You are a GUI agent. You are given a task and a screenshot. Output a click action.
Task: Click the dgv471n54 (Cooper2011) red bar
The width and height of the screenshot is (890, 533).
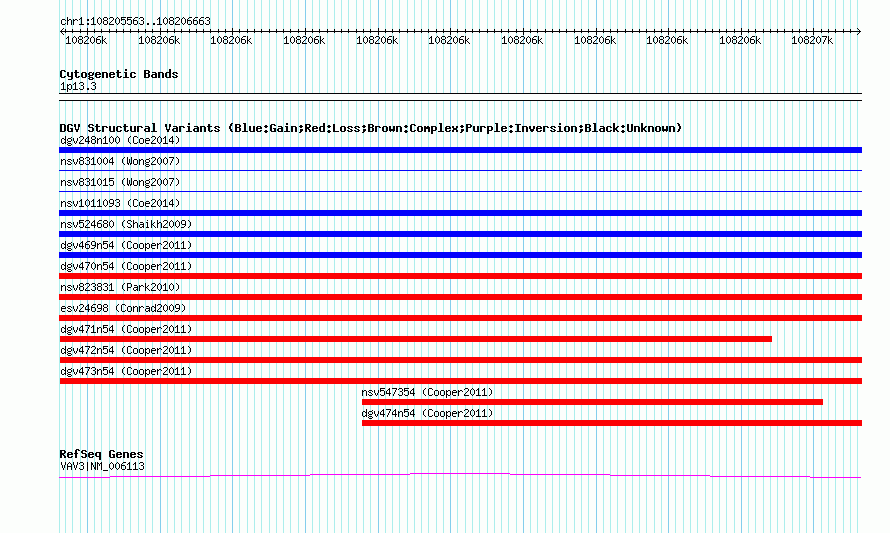pos(415,339)
